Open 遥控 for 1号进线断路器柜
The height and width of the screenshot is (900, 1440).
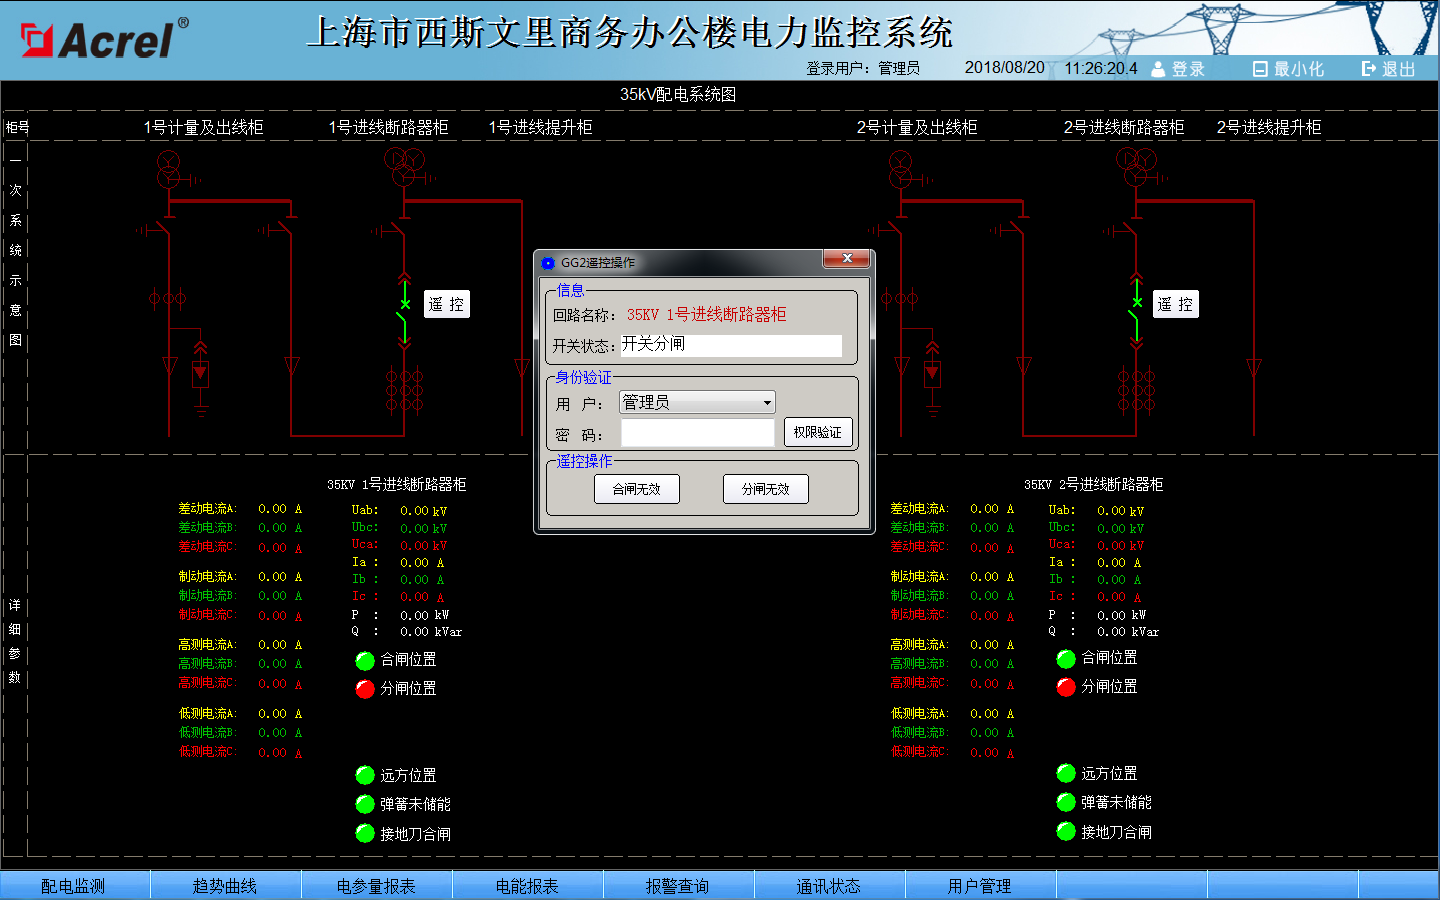pyautogui.click(x=446, y=304)
